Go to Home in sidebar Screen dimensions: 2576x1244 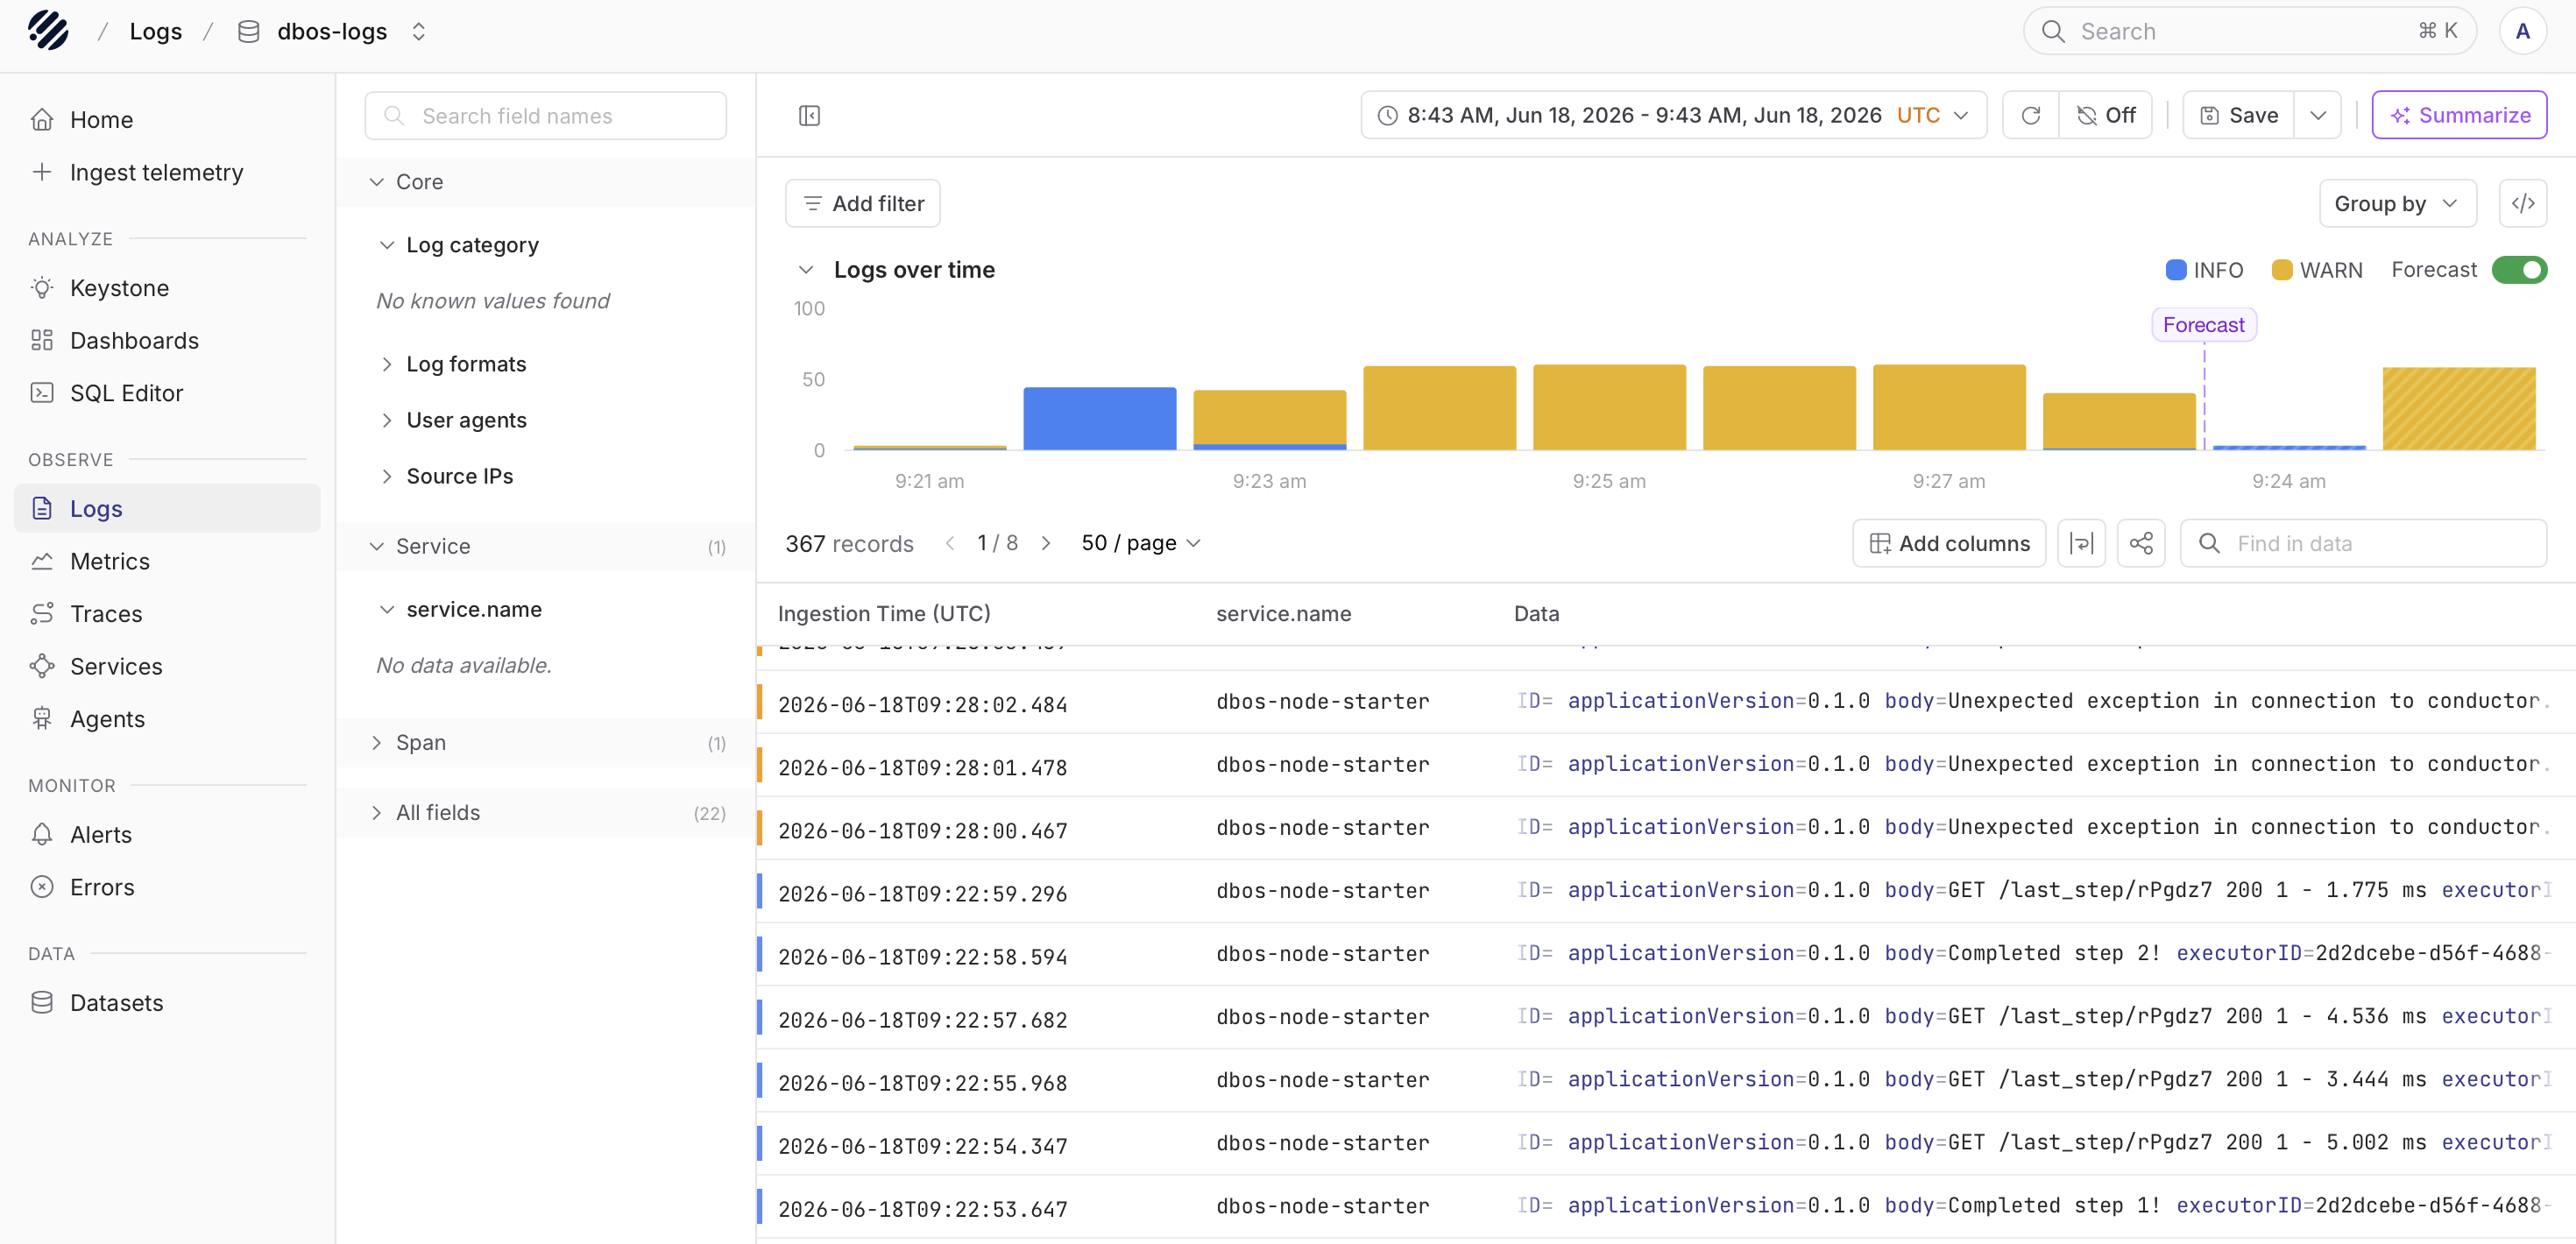click(x=167, y=120)
